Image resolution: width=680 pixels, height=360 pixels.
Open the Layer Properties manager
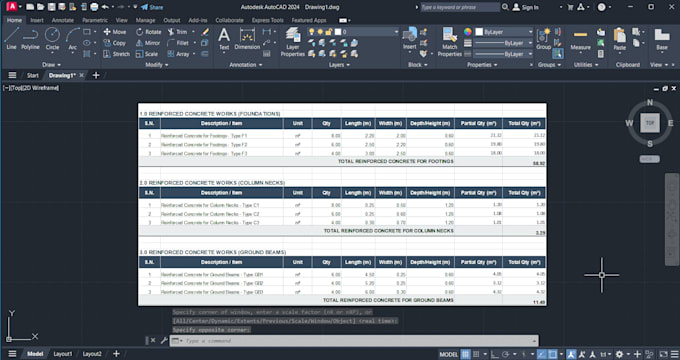point(293,42)
